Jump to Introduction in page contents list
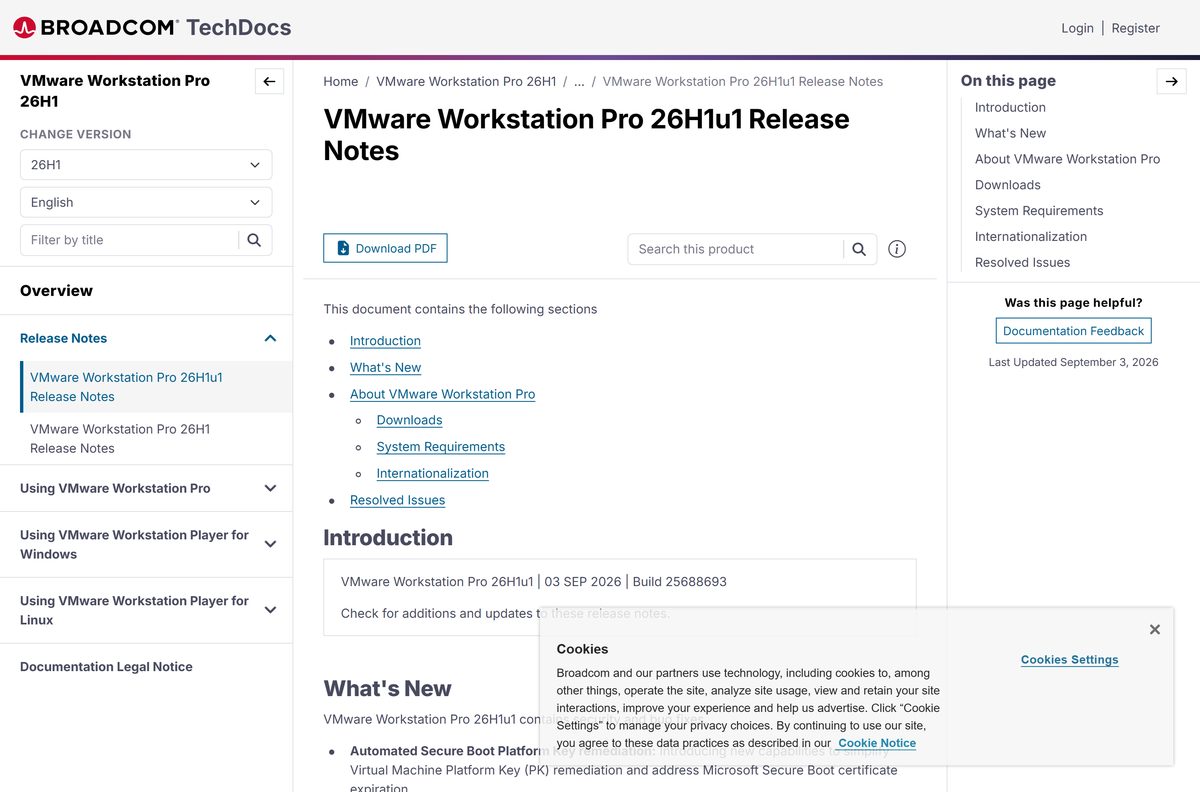The height and width of the screenshot is (792, 1200). coord(385,341)
